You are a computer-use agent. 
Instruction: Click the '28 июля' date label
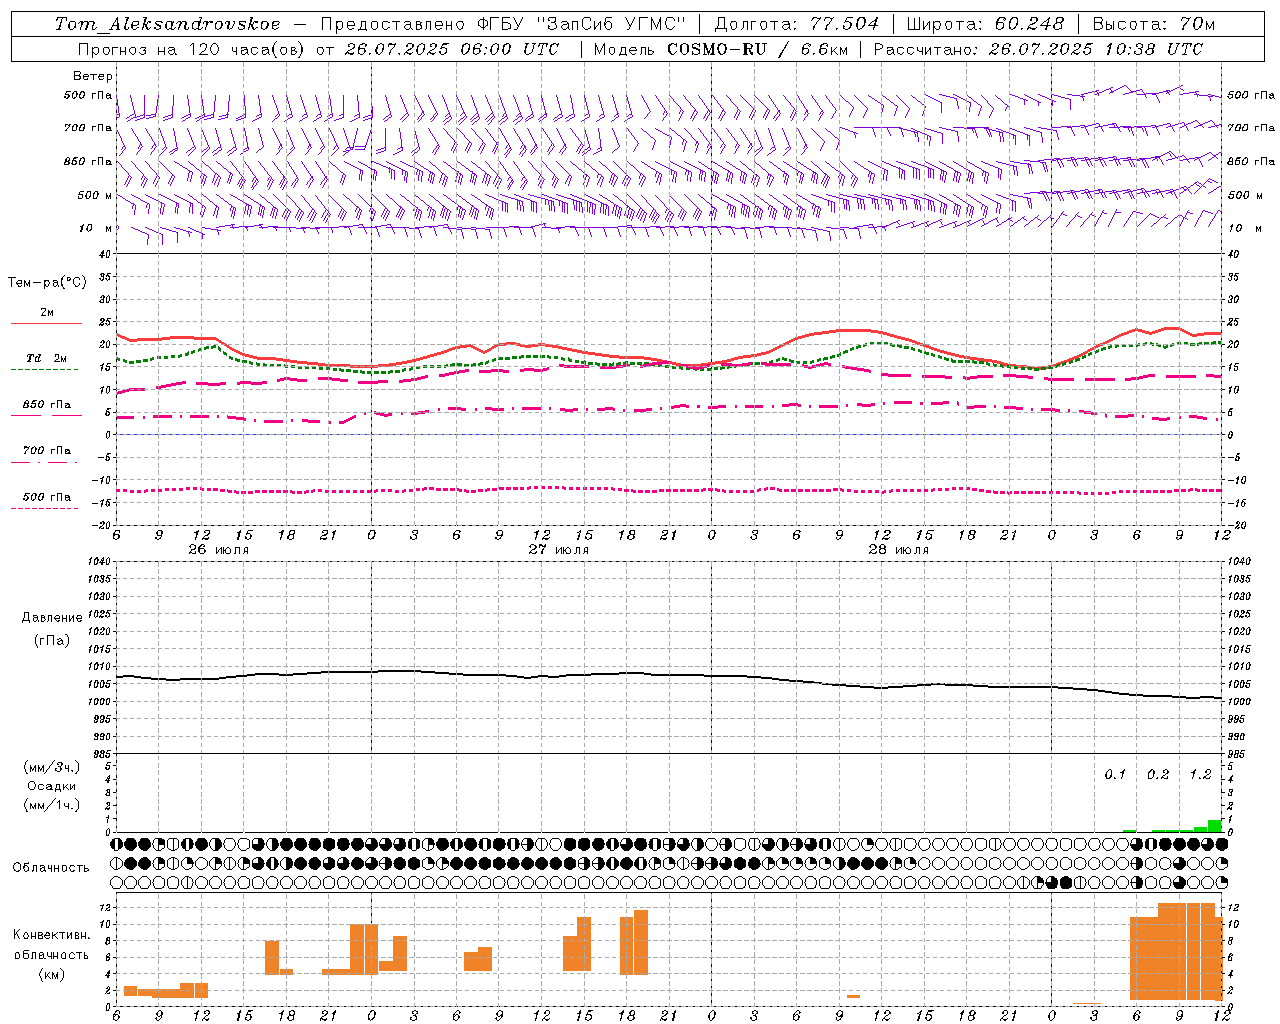click(899, 549)
